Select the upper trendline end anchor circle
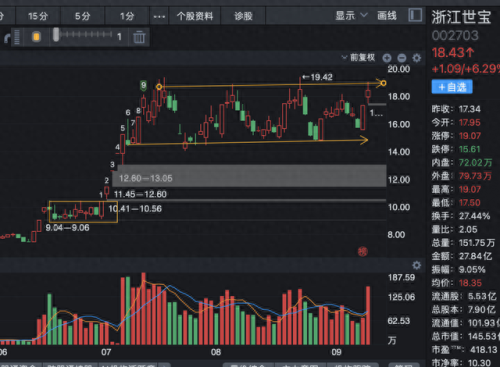The width and height of the screenshot is (500, 367). pyautogui.click(x=383, y=83)
